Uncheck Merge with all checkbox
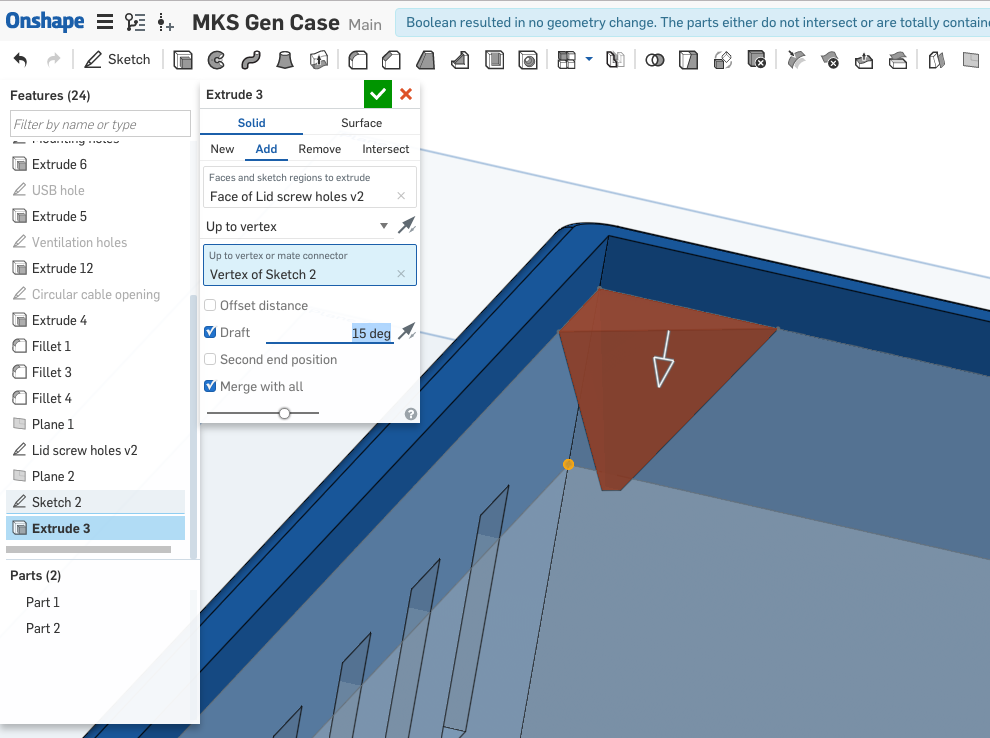The image size is (990, 738). (x=210, y=386)
